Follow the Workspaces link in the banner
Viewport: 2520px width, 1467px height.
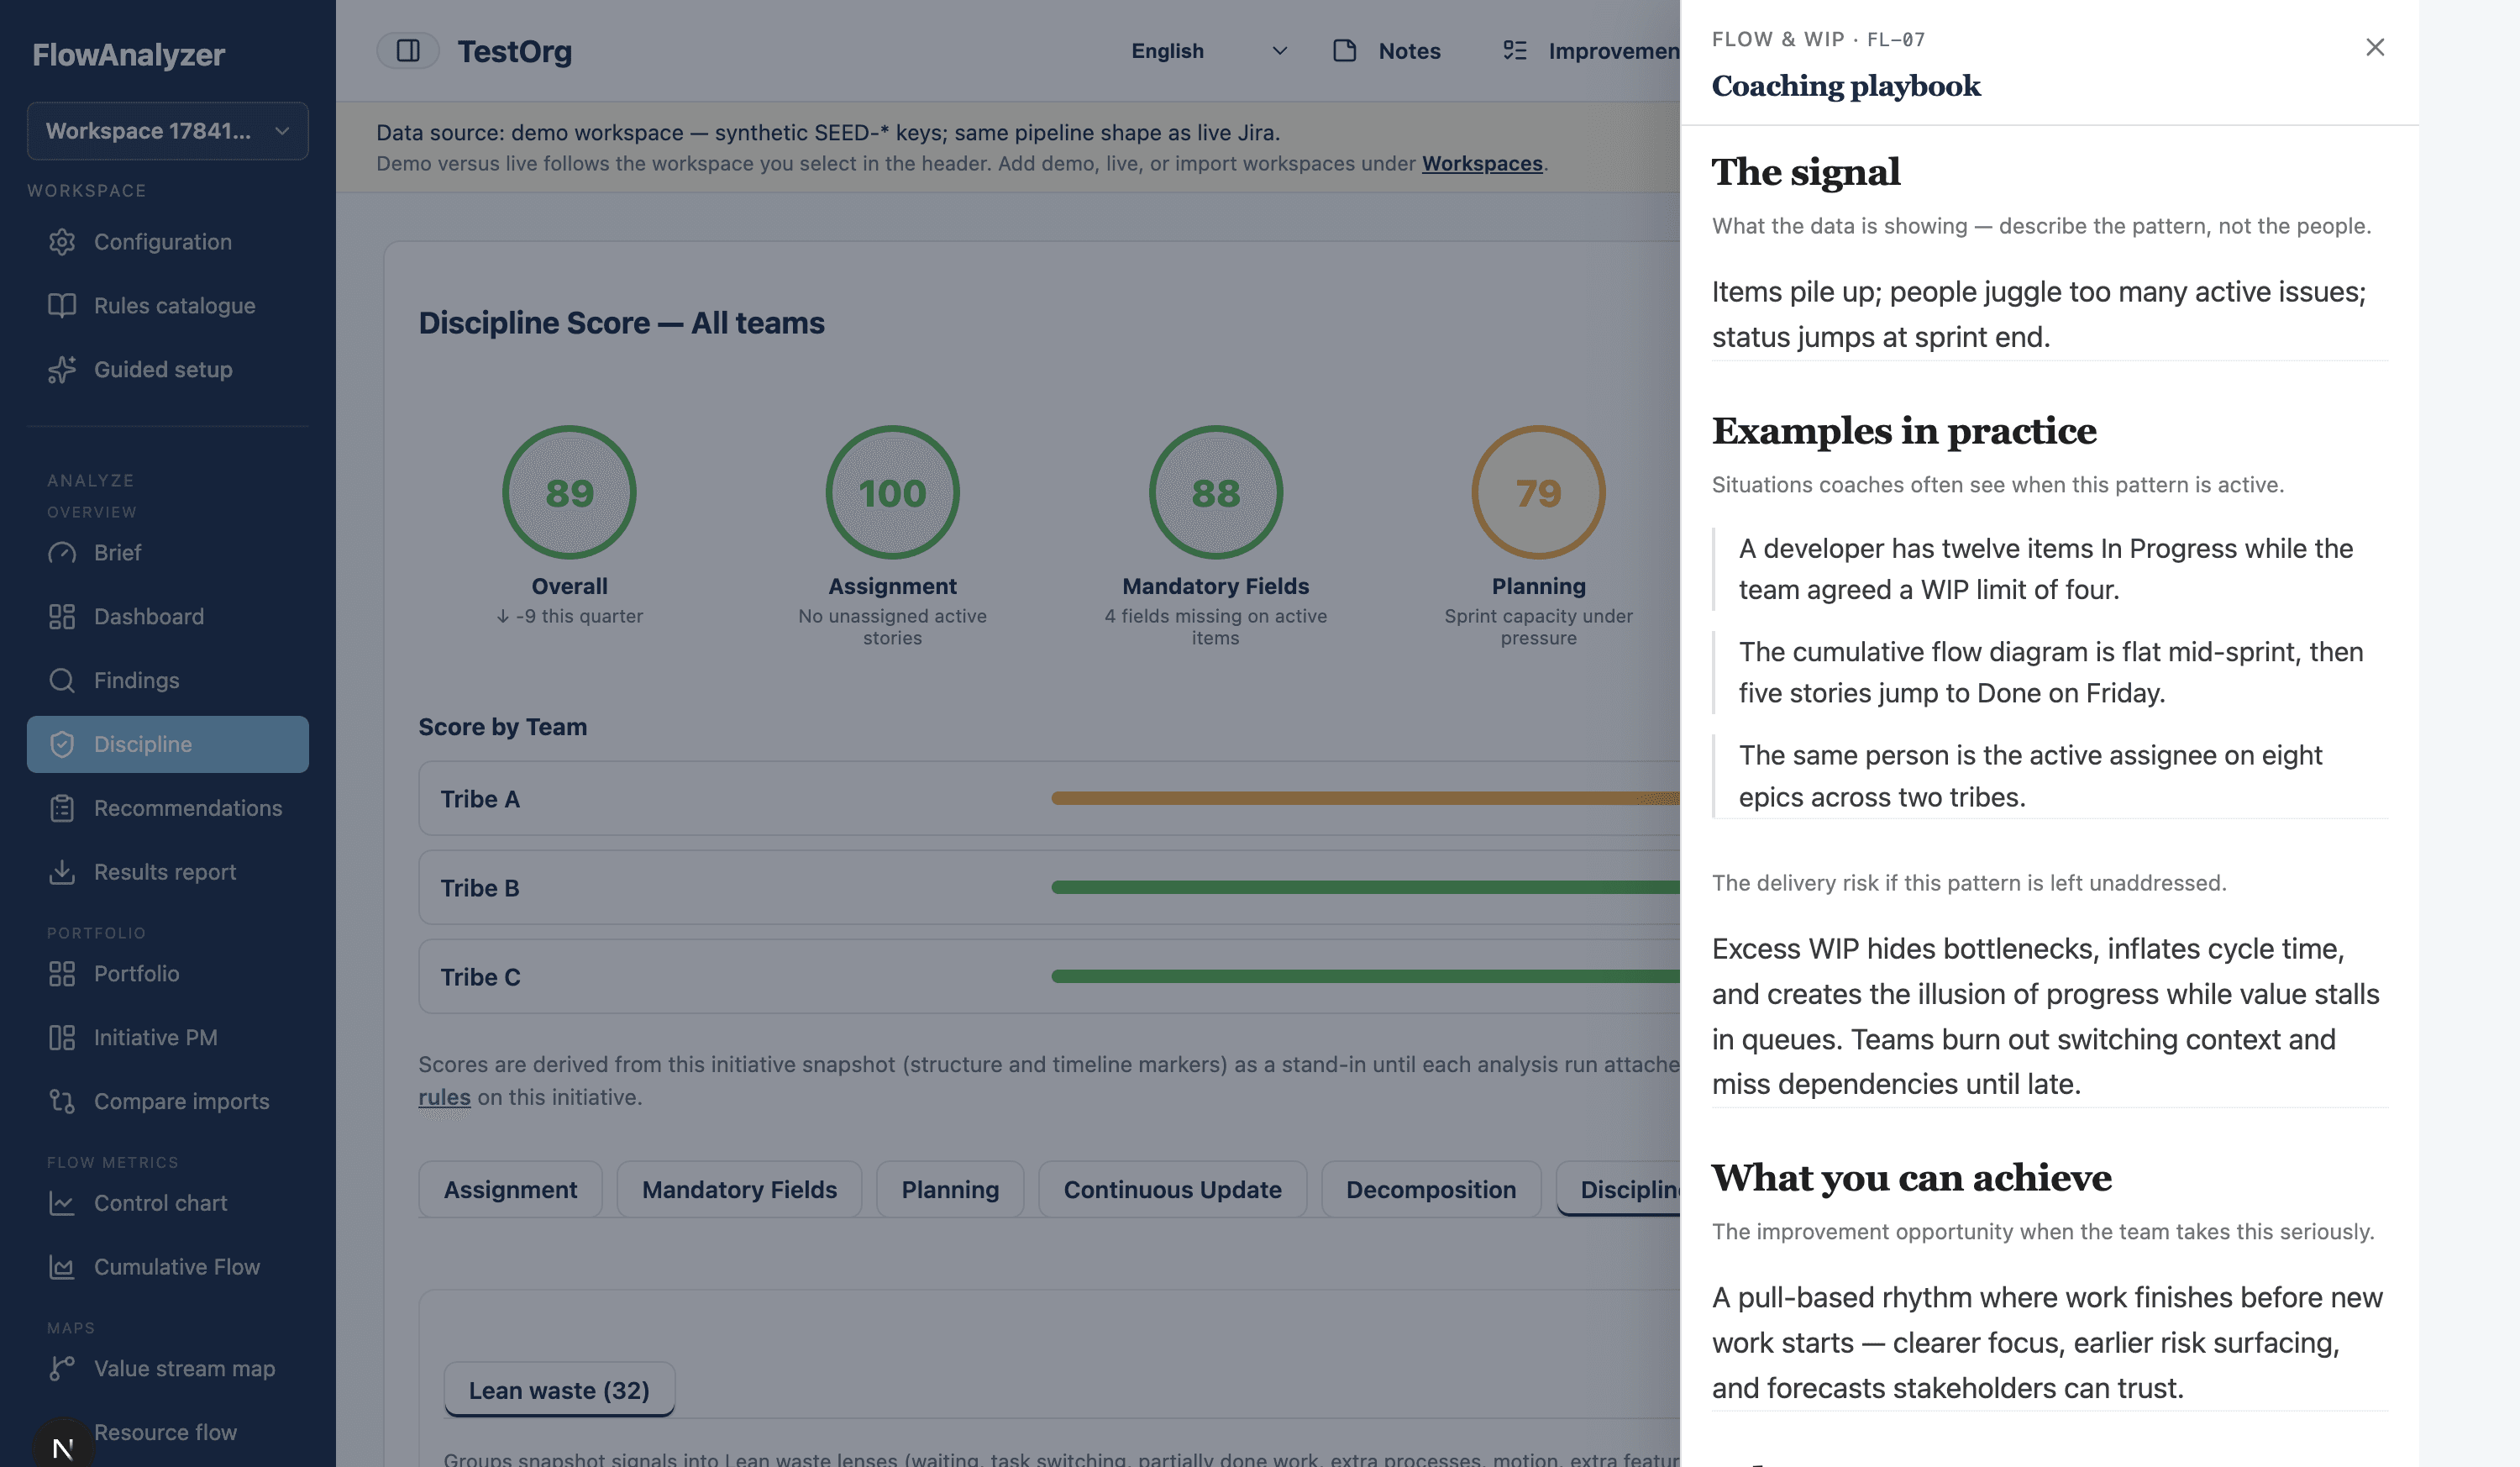point(1482,163)
